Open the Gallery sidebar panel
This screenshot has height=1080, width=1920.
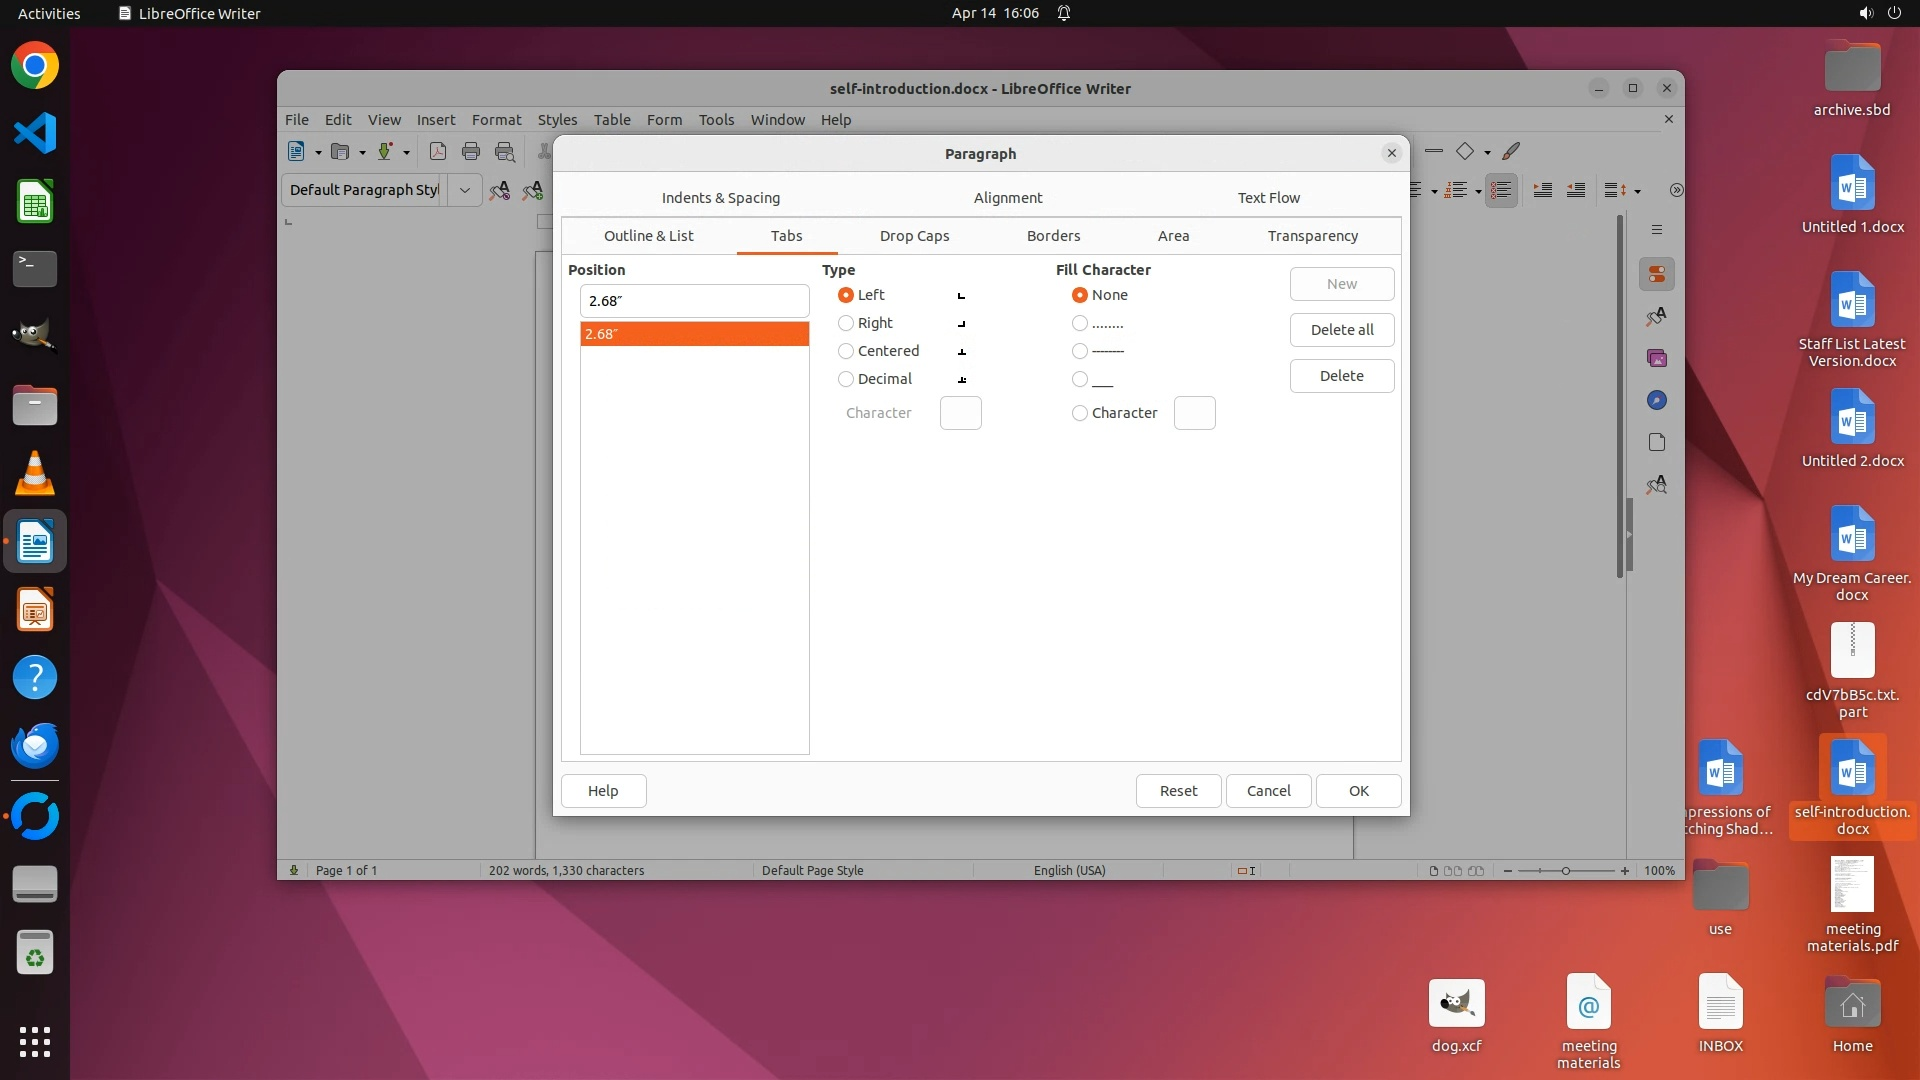[x=1657, y=358]
